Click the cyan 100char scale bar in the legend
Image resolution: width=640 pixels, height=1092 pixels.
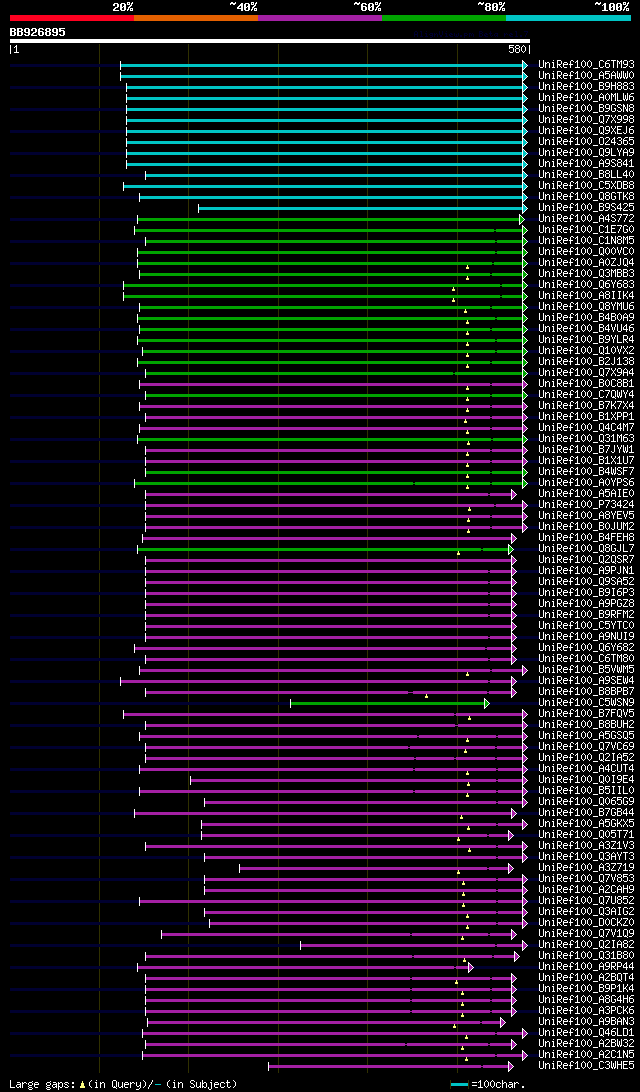click(x=460, y=1085)
